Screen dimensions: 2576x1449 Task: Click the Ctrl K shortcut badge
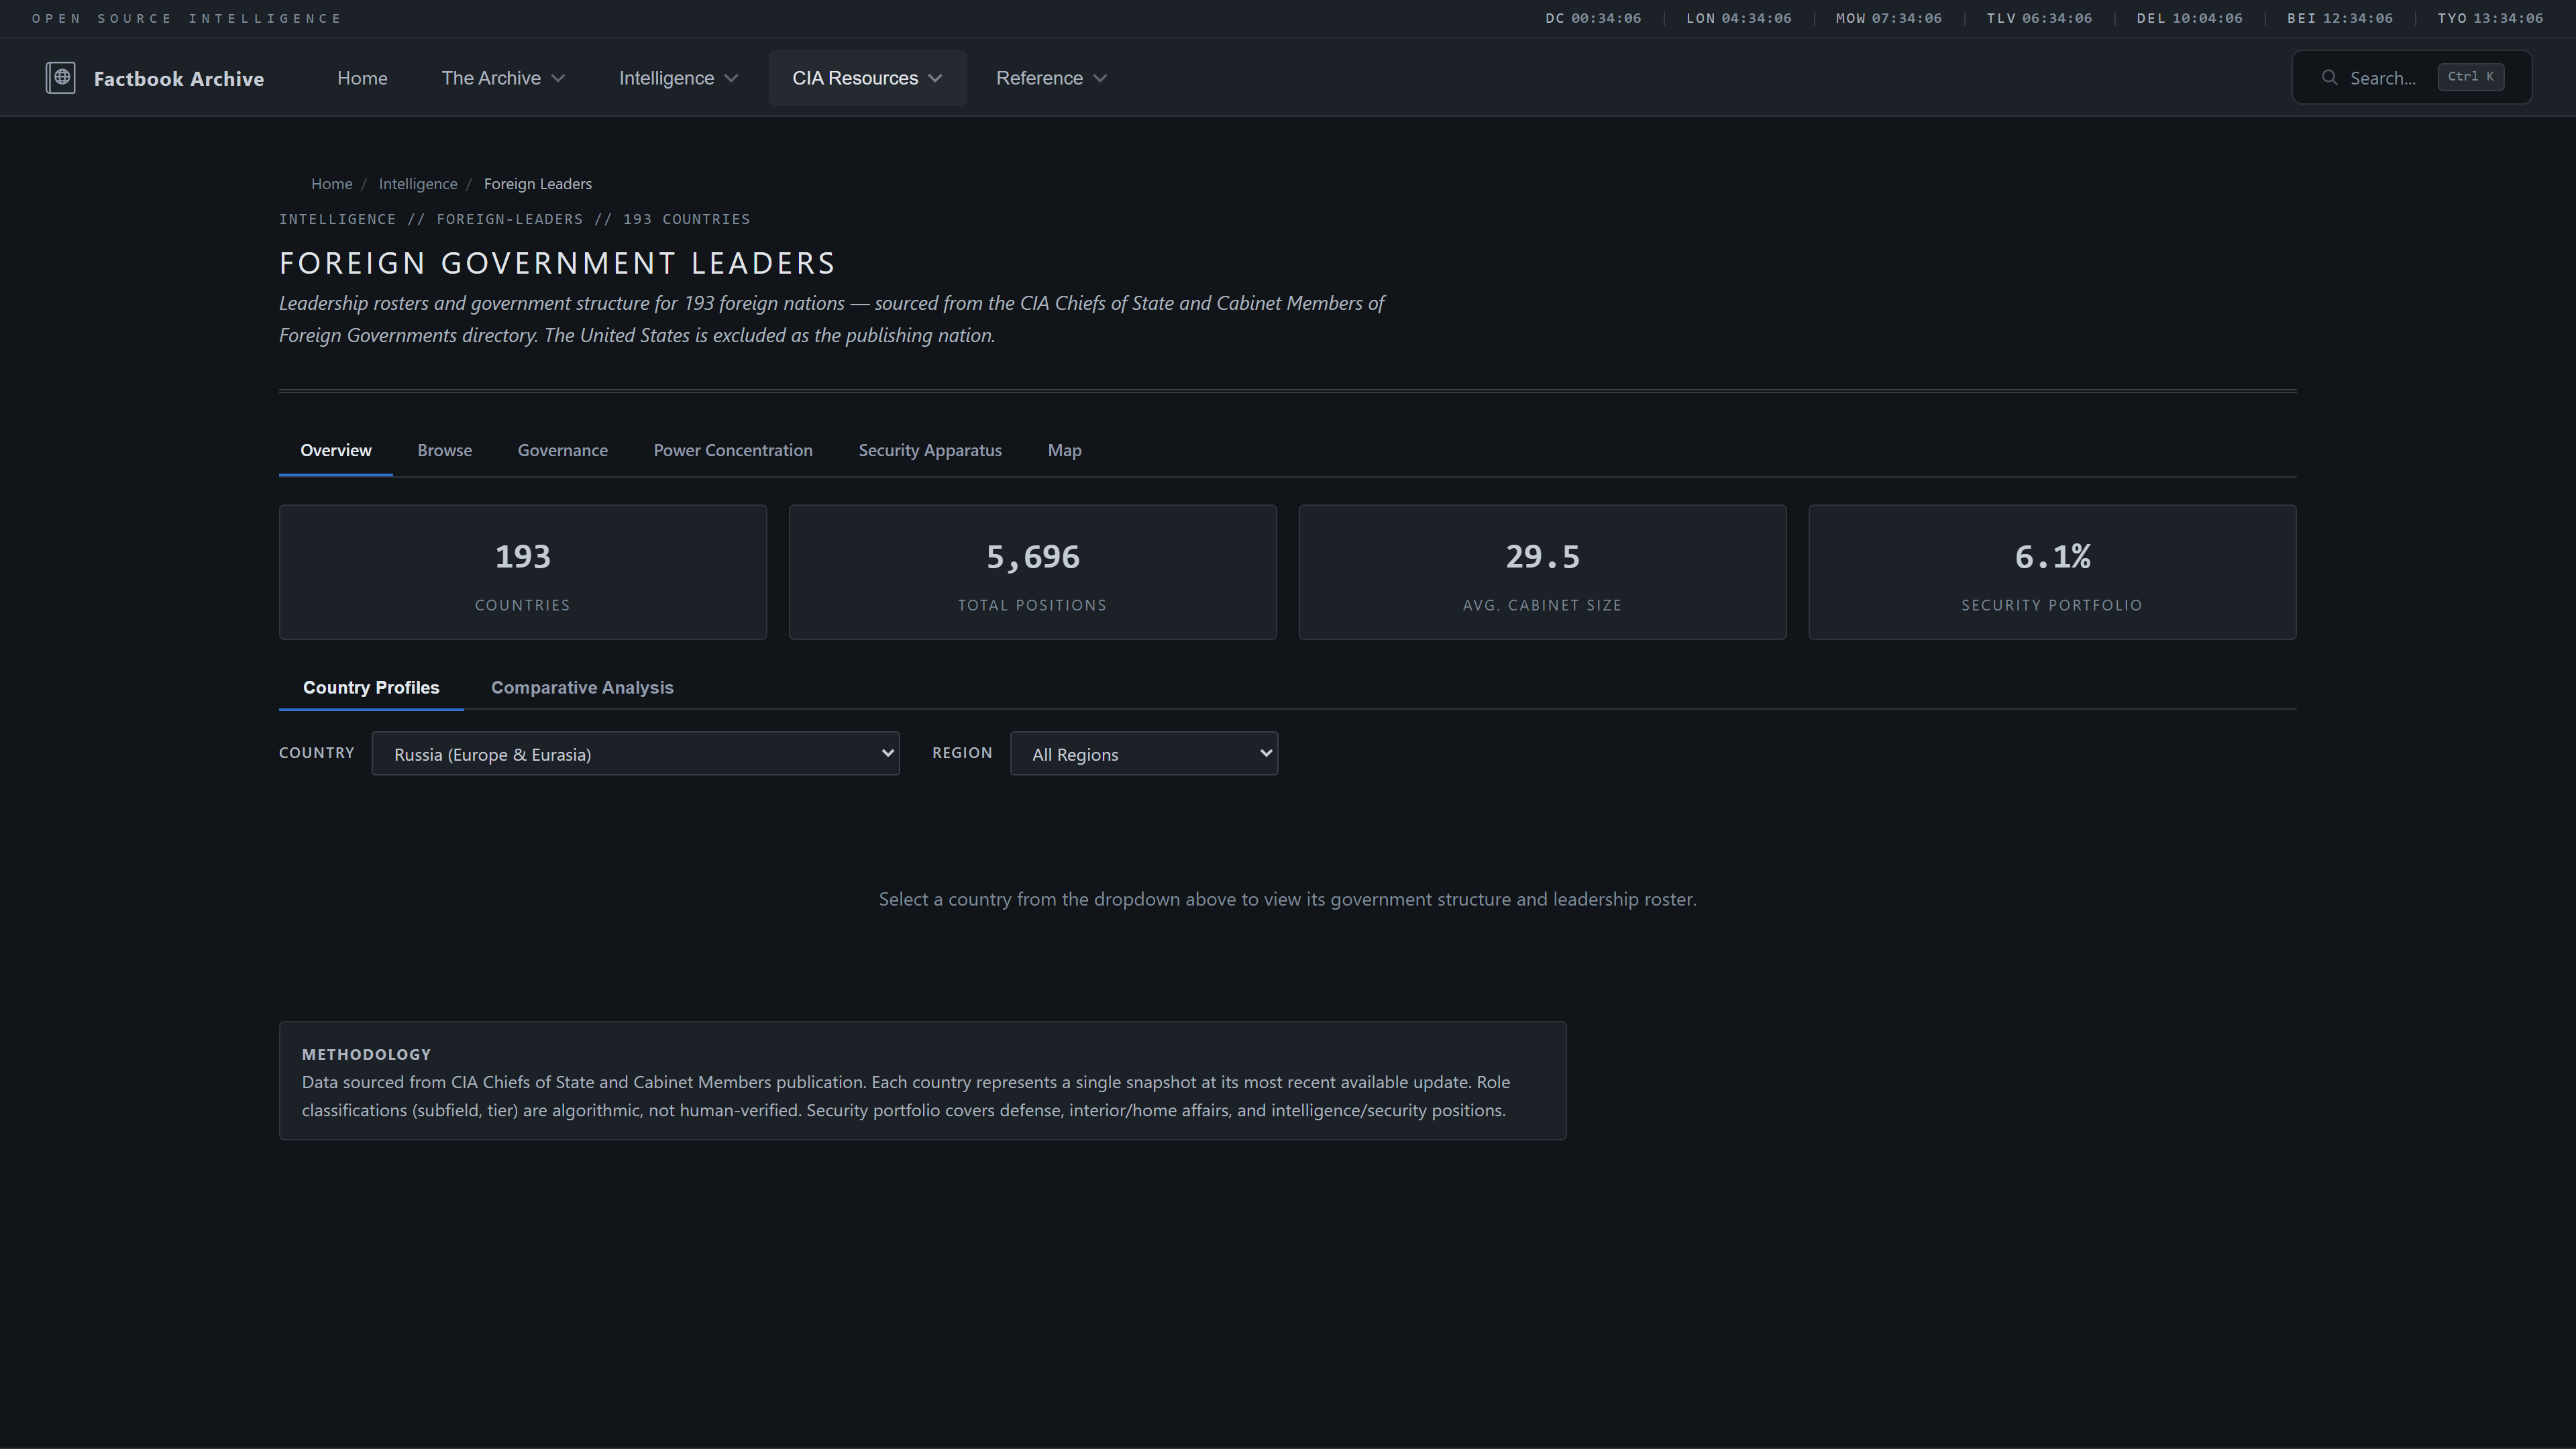[x=2470, y=77]
